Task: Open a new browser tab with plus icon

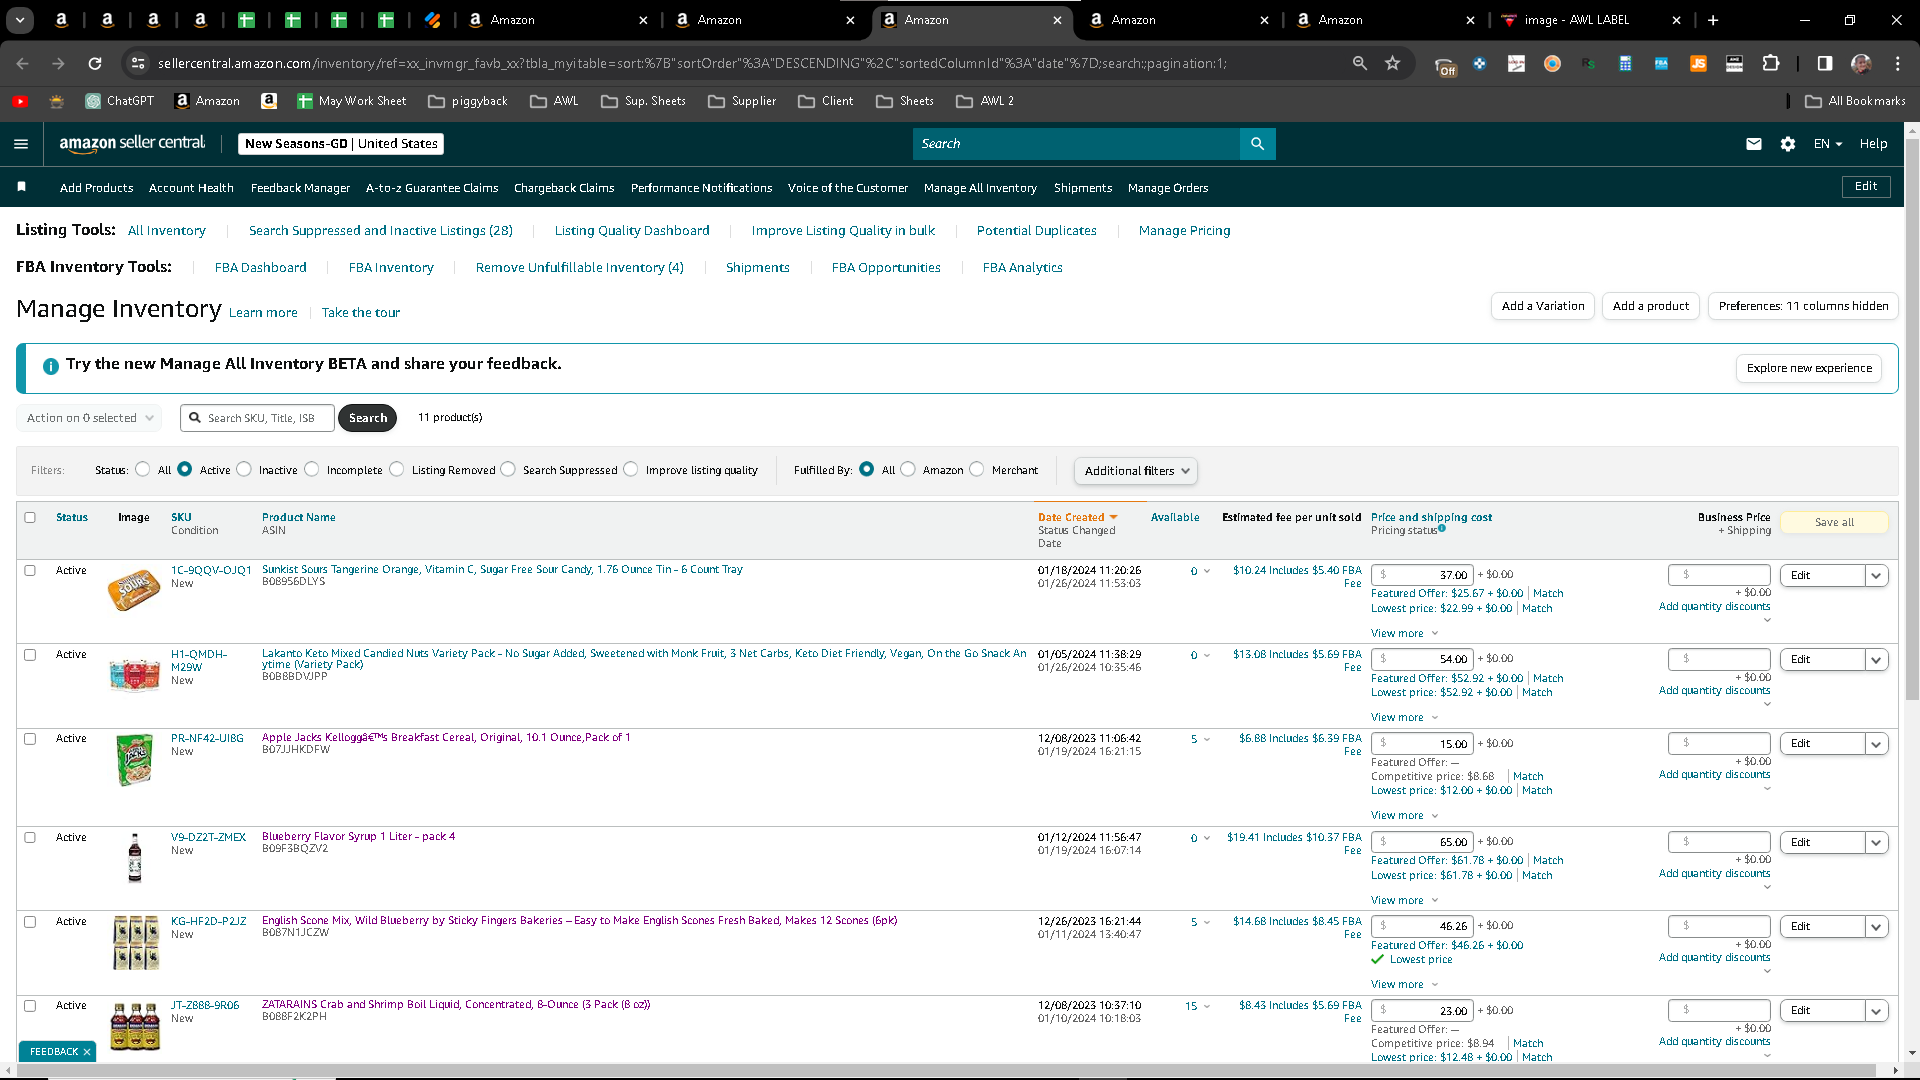Action: pyautogui.click(x=1713, y=20)
